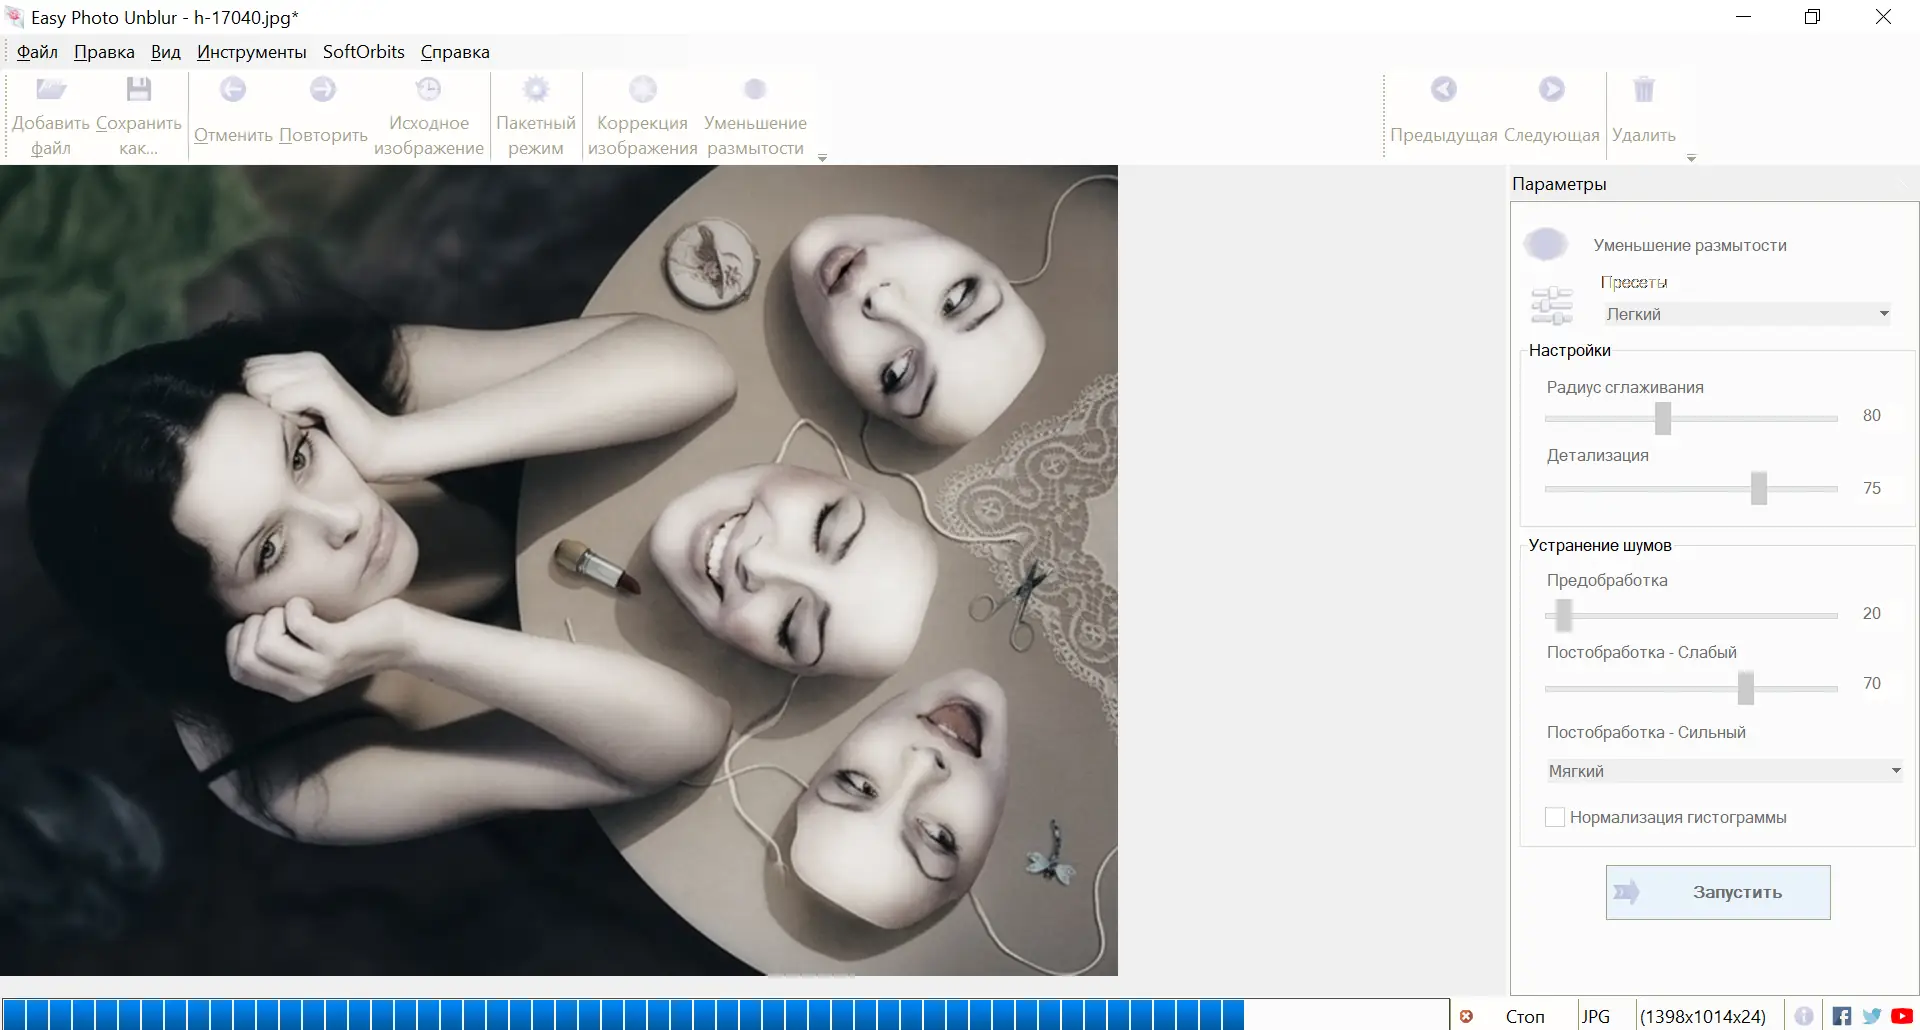
Task: Open the Facebook icon in status bar
Action: coord(1841,1016)
